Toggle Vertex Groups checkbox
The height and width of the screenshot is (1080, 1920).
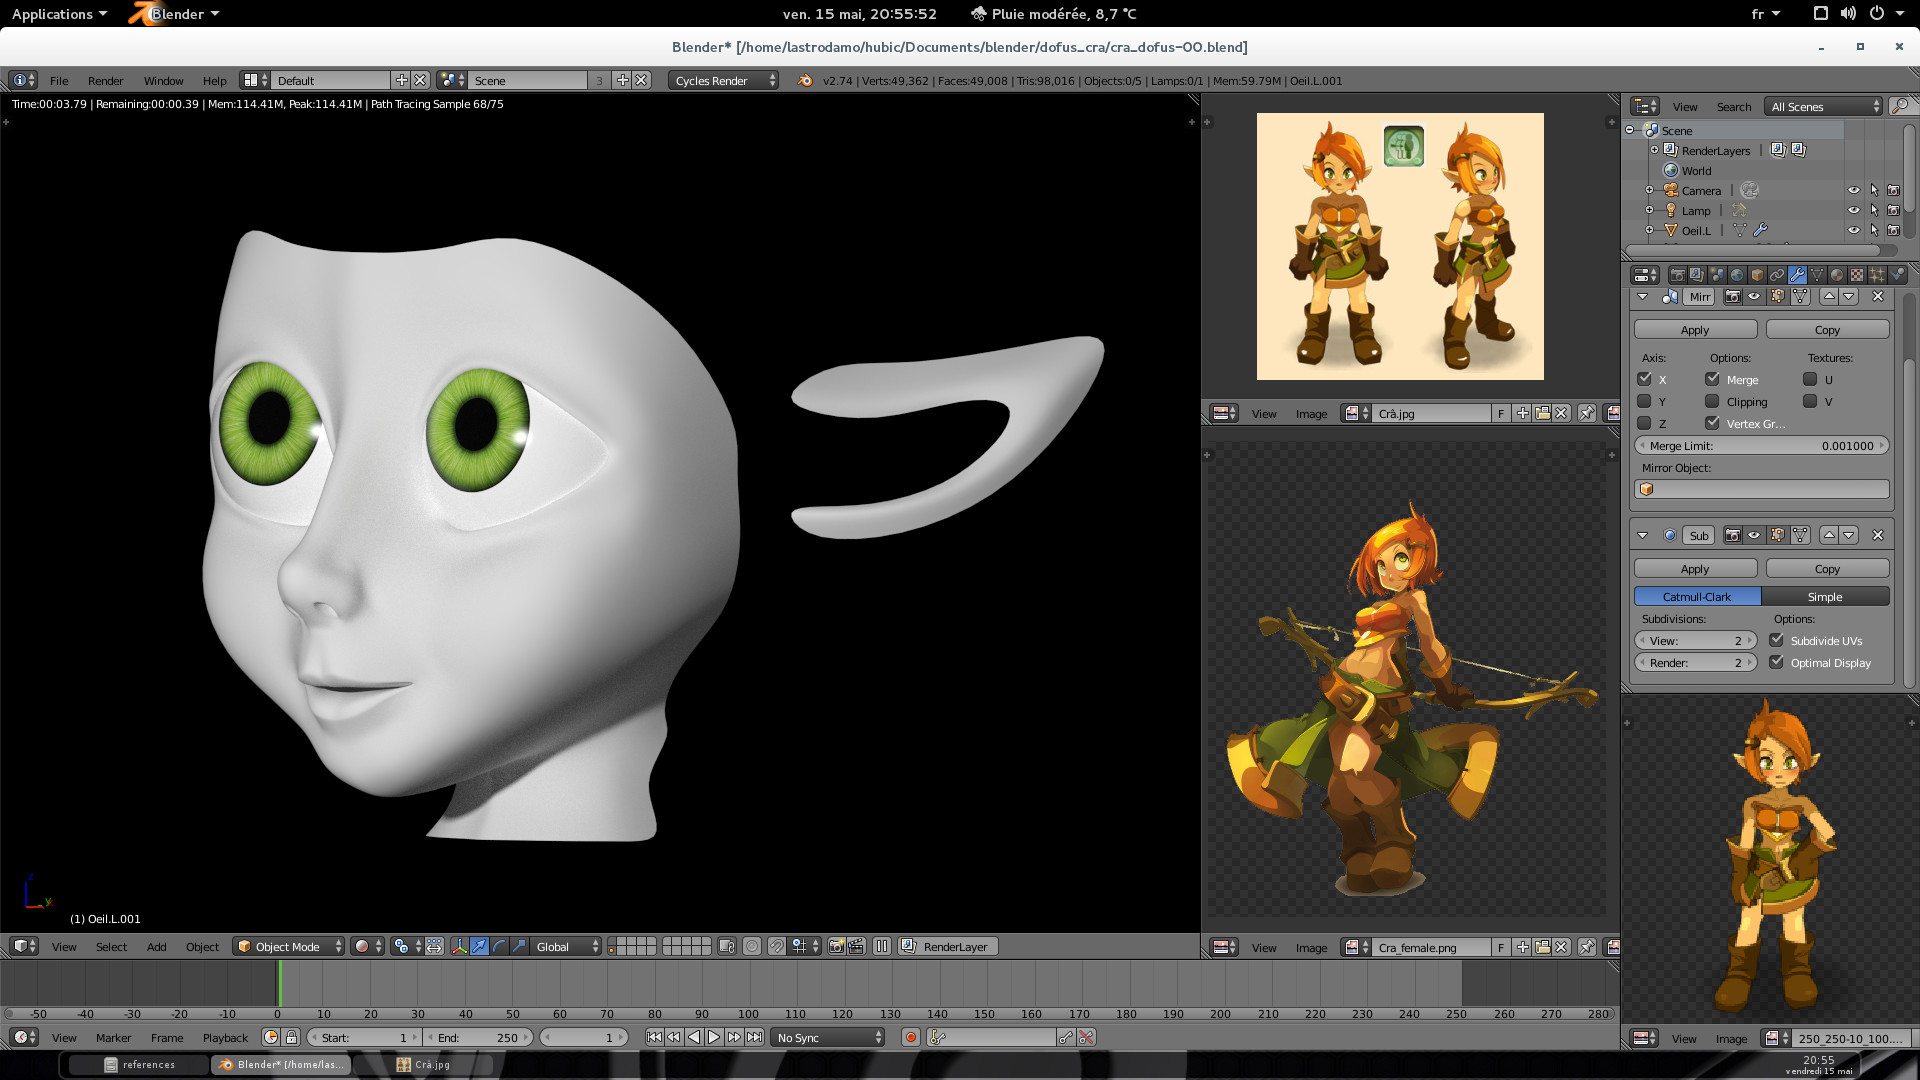[1712, 423]
